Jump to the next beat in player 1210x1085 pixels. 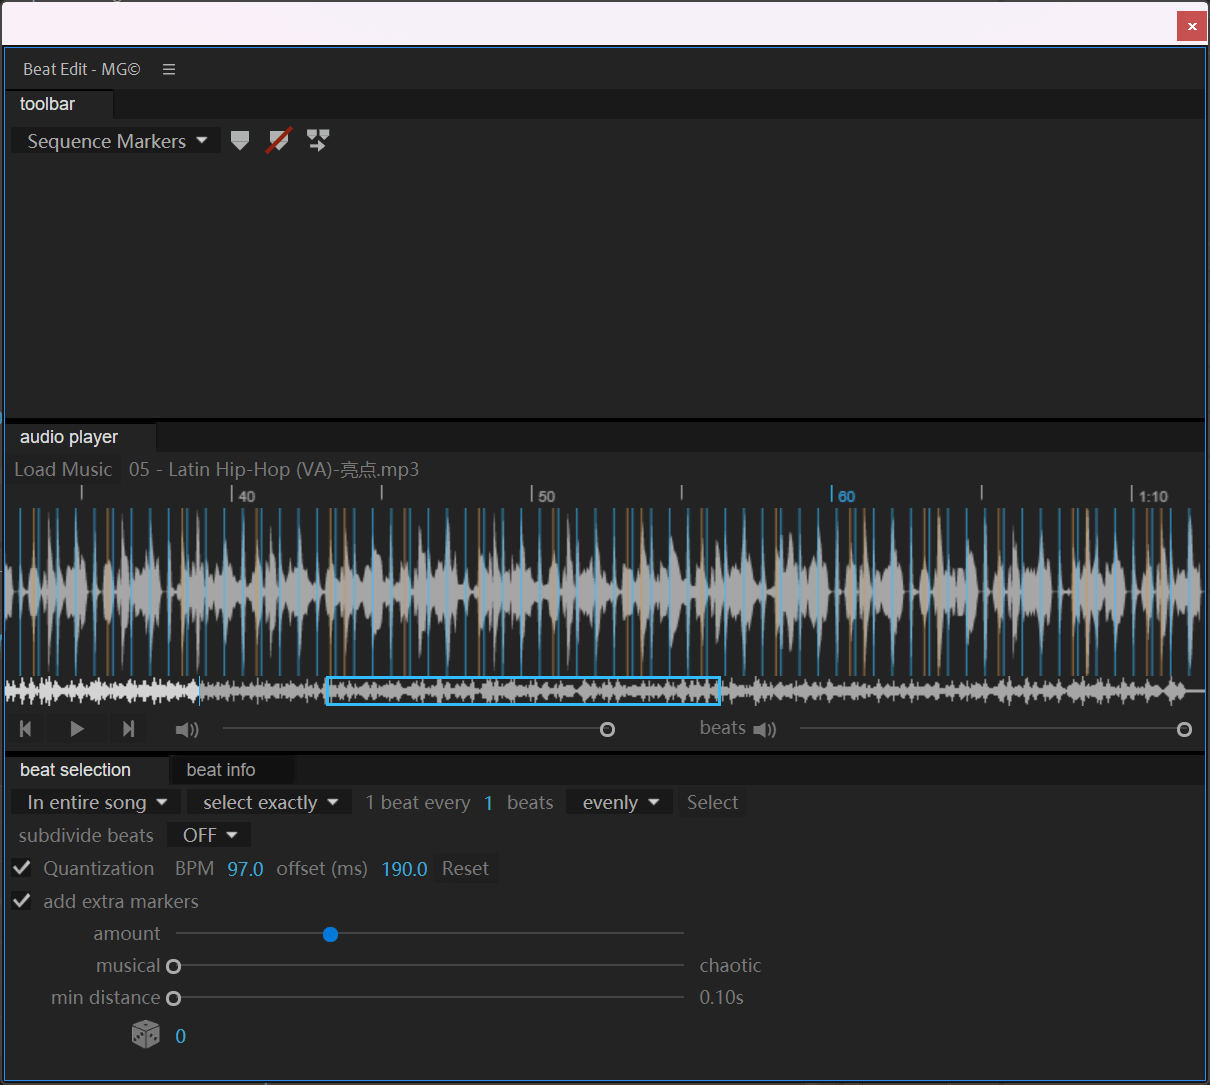click(128, 729)
